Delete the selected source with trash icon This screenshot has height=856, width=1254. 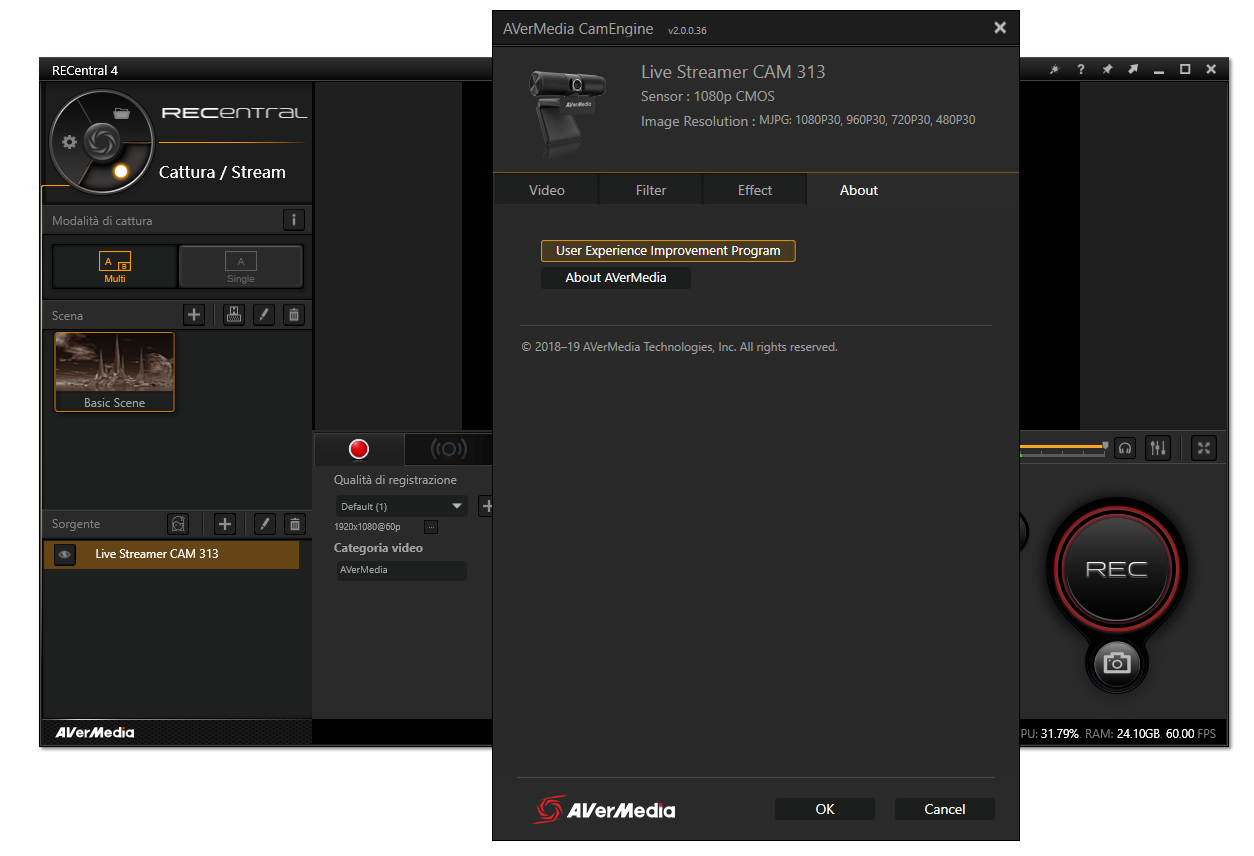point(295,524)
